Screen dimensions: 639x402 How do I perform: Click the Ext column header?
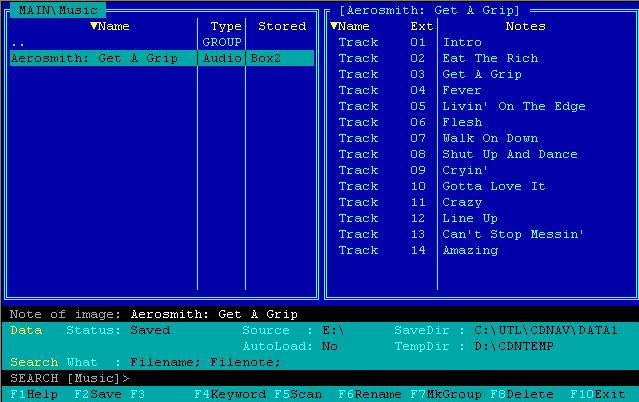coord(421,27)
